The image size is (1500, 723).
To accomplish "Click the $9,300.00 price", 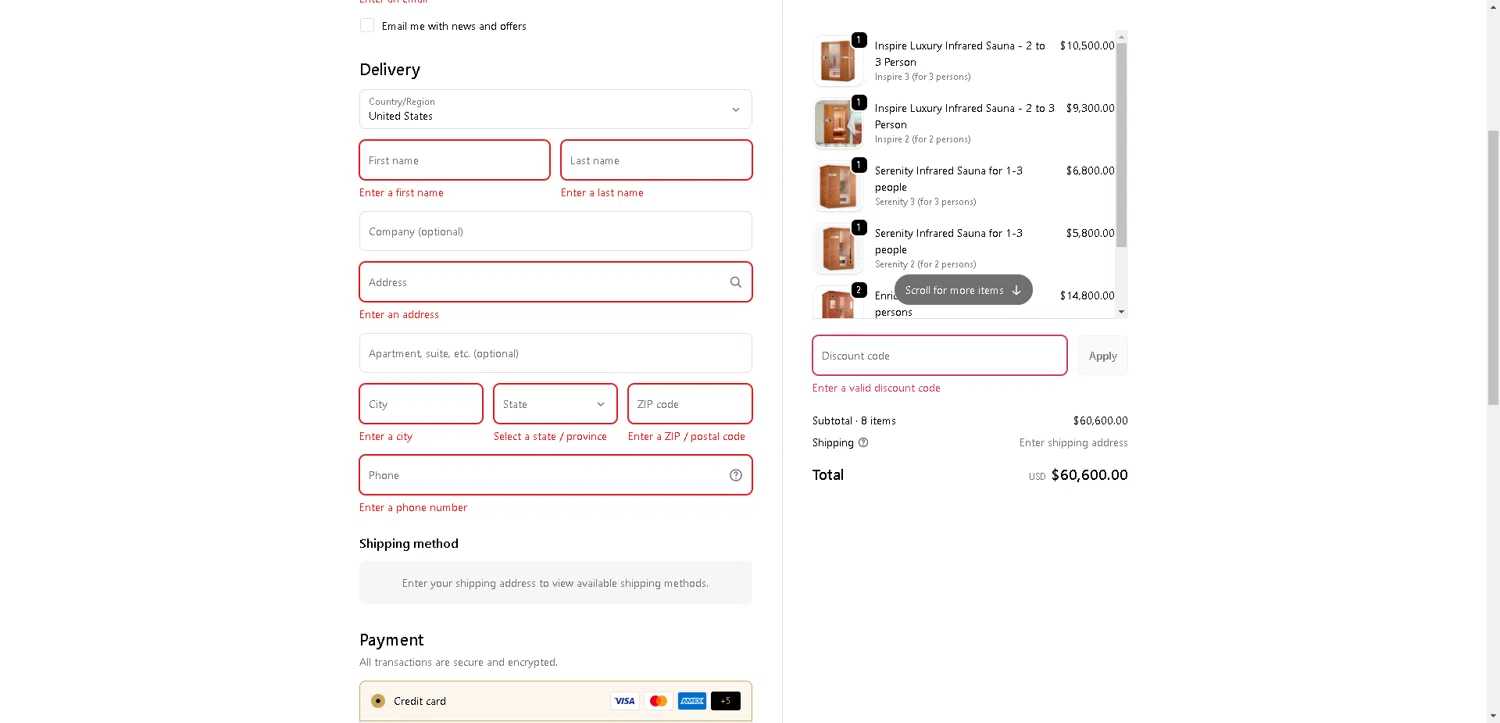I will tap(1090, 108).
